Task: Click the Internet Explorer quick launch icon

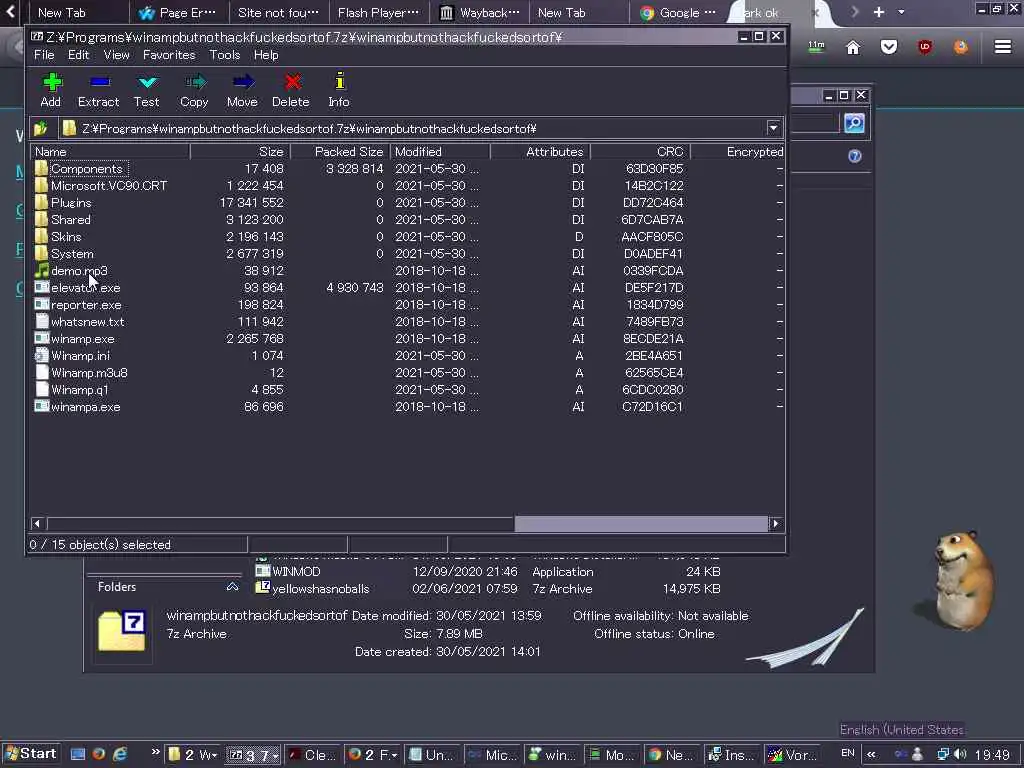Action: coord(120,754)
